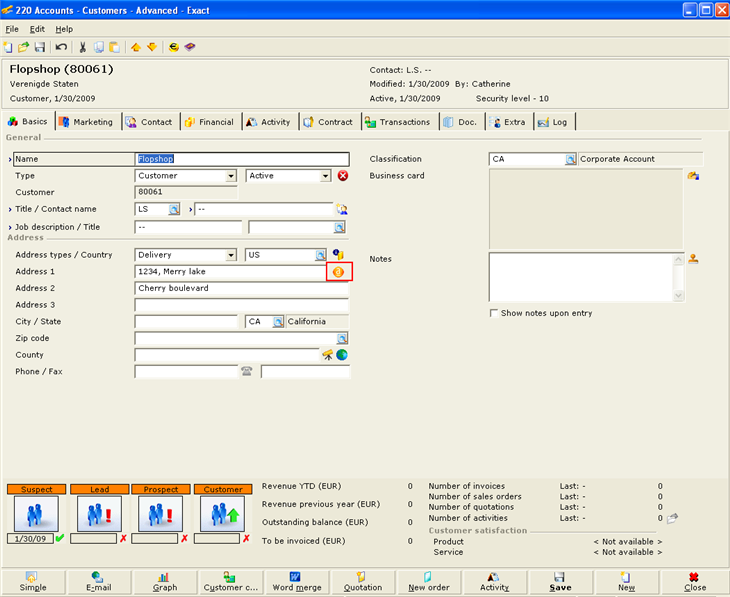Click the Save disk icon in toolbar
The image size is (730, 597).
(40, 47)
